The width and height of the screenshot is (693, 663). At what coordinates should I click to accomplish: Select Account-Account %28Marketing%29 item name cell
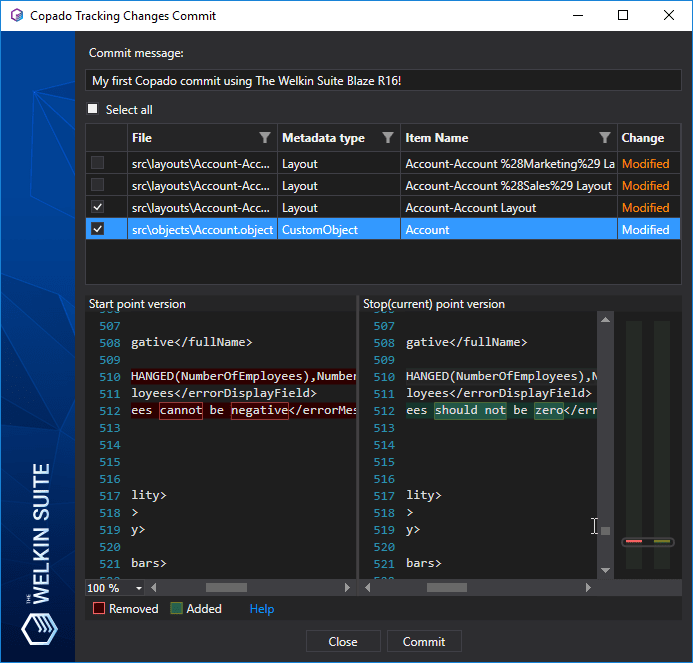[x=509, y=163]
